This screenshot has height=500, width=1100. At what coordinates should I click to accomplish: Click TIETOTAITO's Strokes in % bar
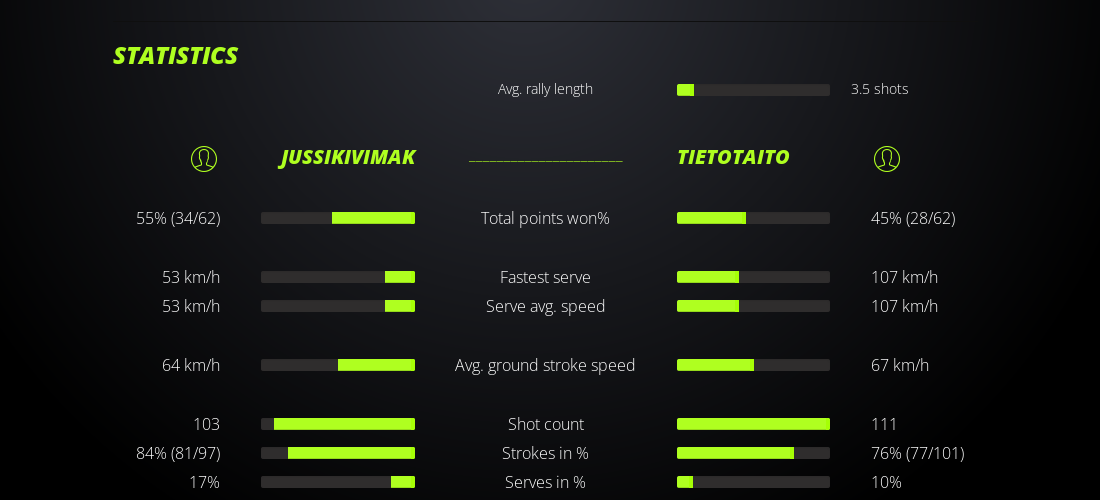point(753,453)
